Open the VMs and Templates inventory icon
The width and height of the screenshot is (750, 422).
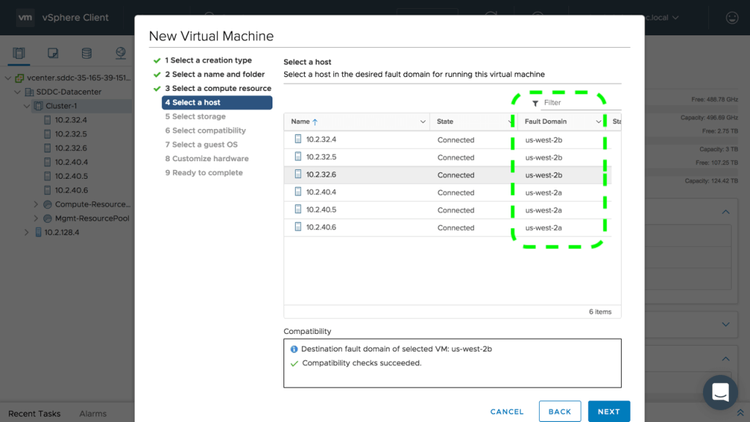53,53
